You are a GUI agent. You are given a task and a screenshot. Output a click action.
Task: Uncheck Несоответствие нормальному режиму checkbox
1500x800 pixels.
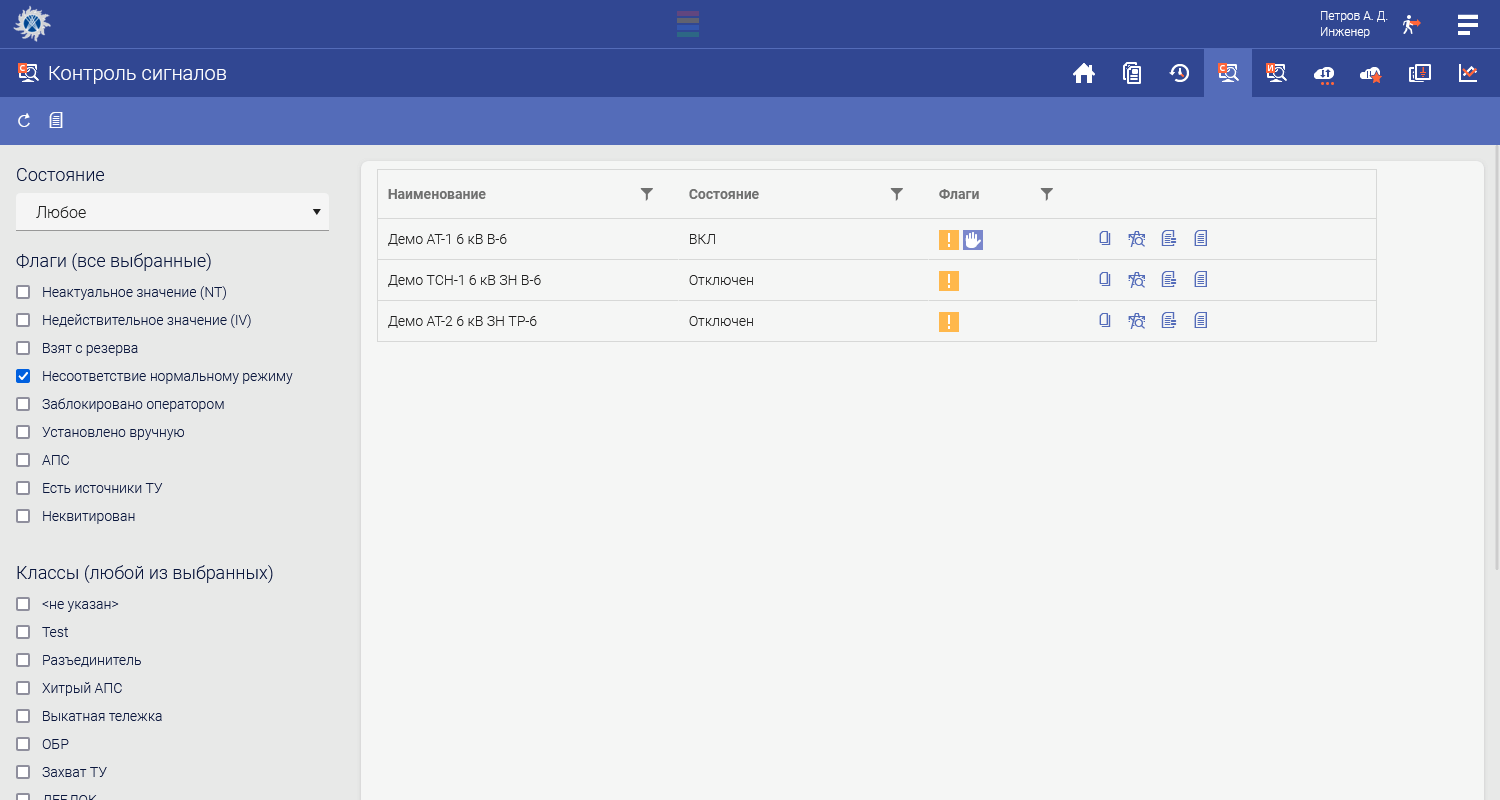click(x=23, y=377)
